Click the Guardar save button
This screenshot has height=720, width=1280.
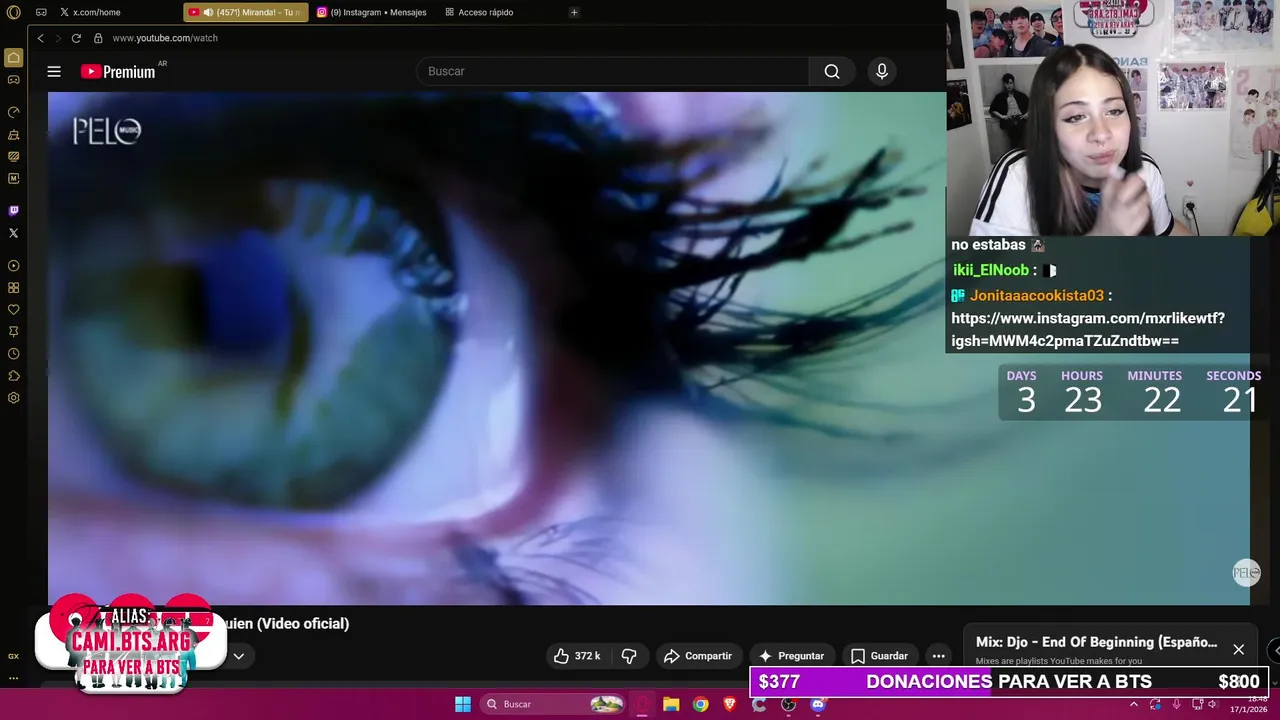(x=879, y=656)
